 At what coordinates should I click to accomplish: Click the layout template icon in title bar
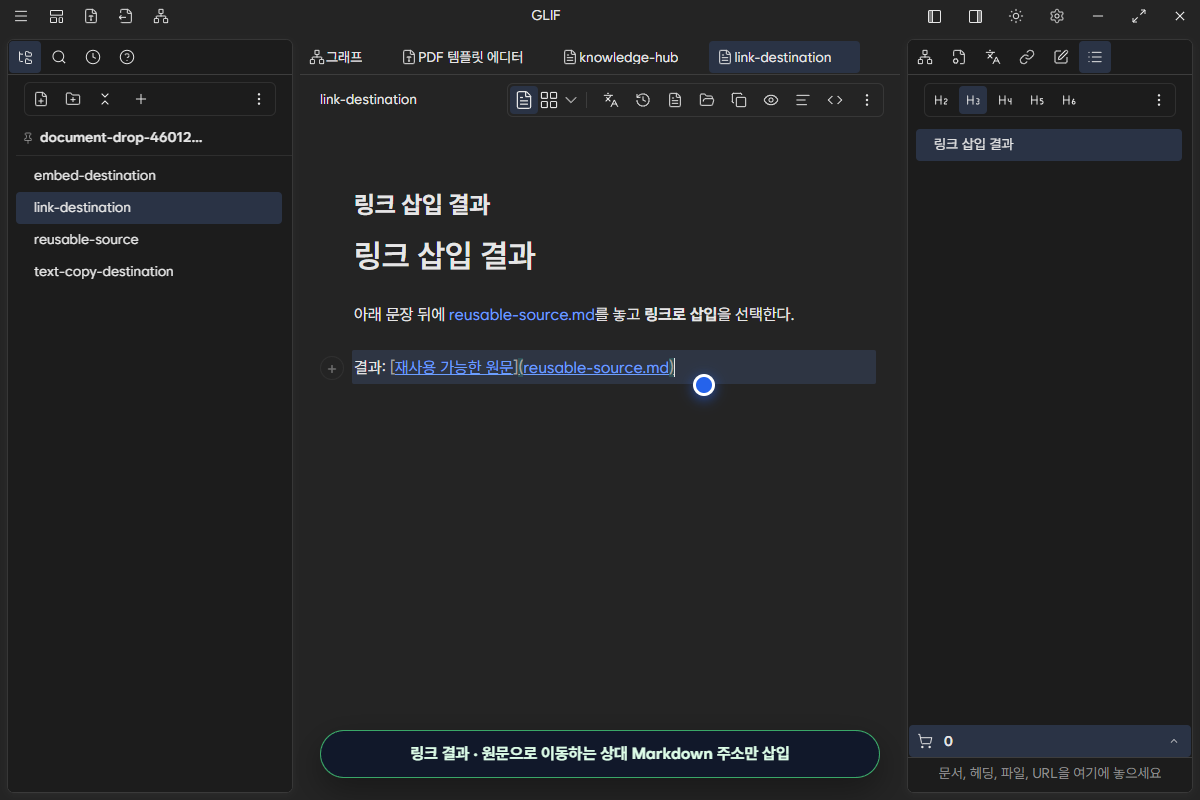(56, 16)
